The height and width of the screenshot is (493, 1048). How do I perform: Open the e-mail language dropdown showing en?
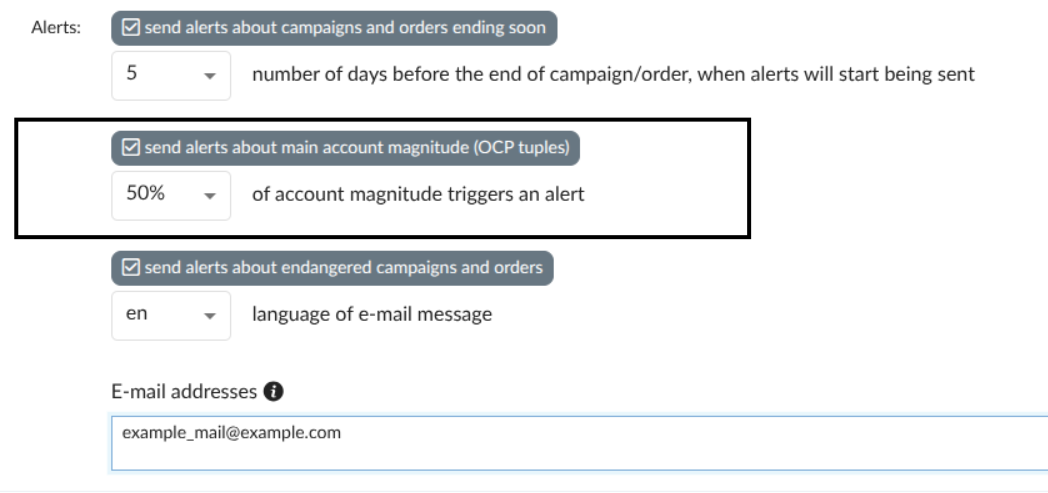[170, 314]
